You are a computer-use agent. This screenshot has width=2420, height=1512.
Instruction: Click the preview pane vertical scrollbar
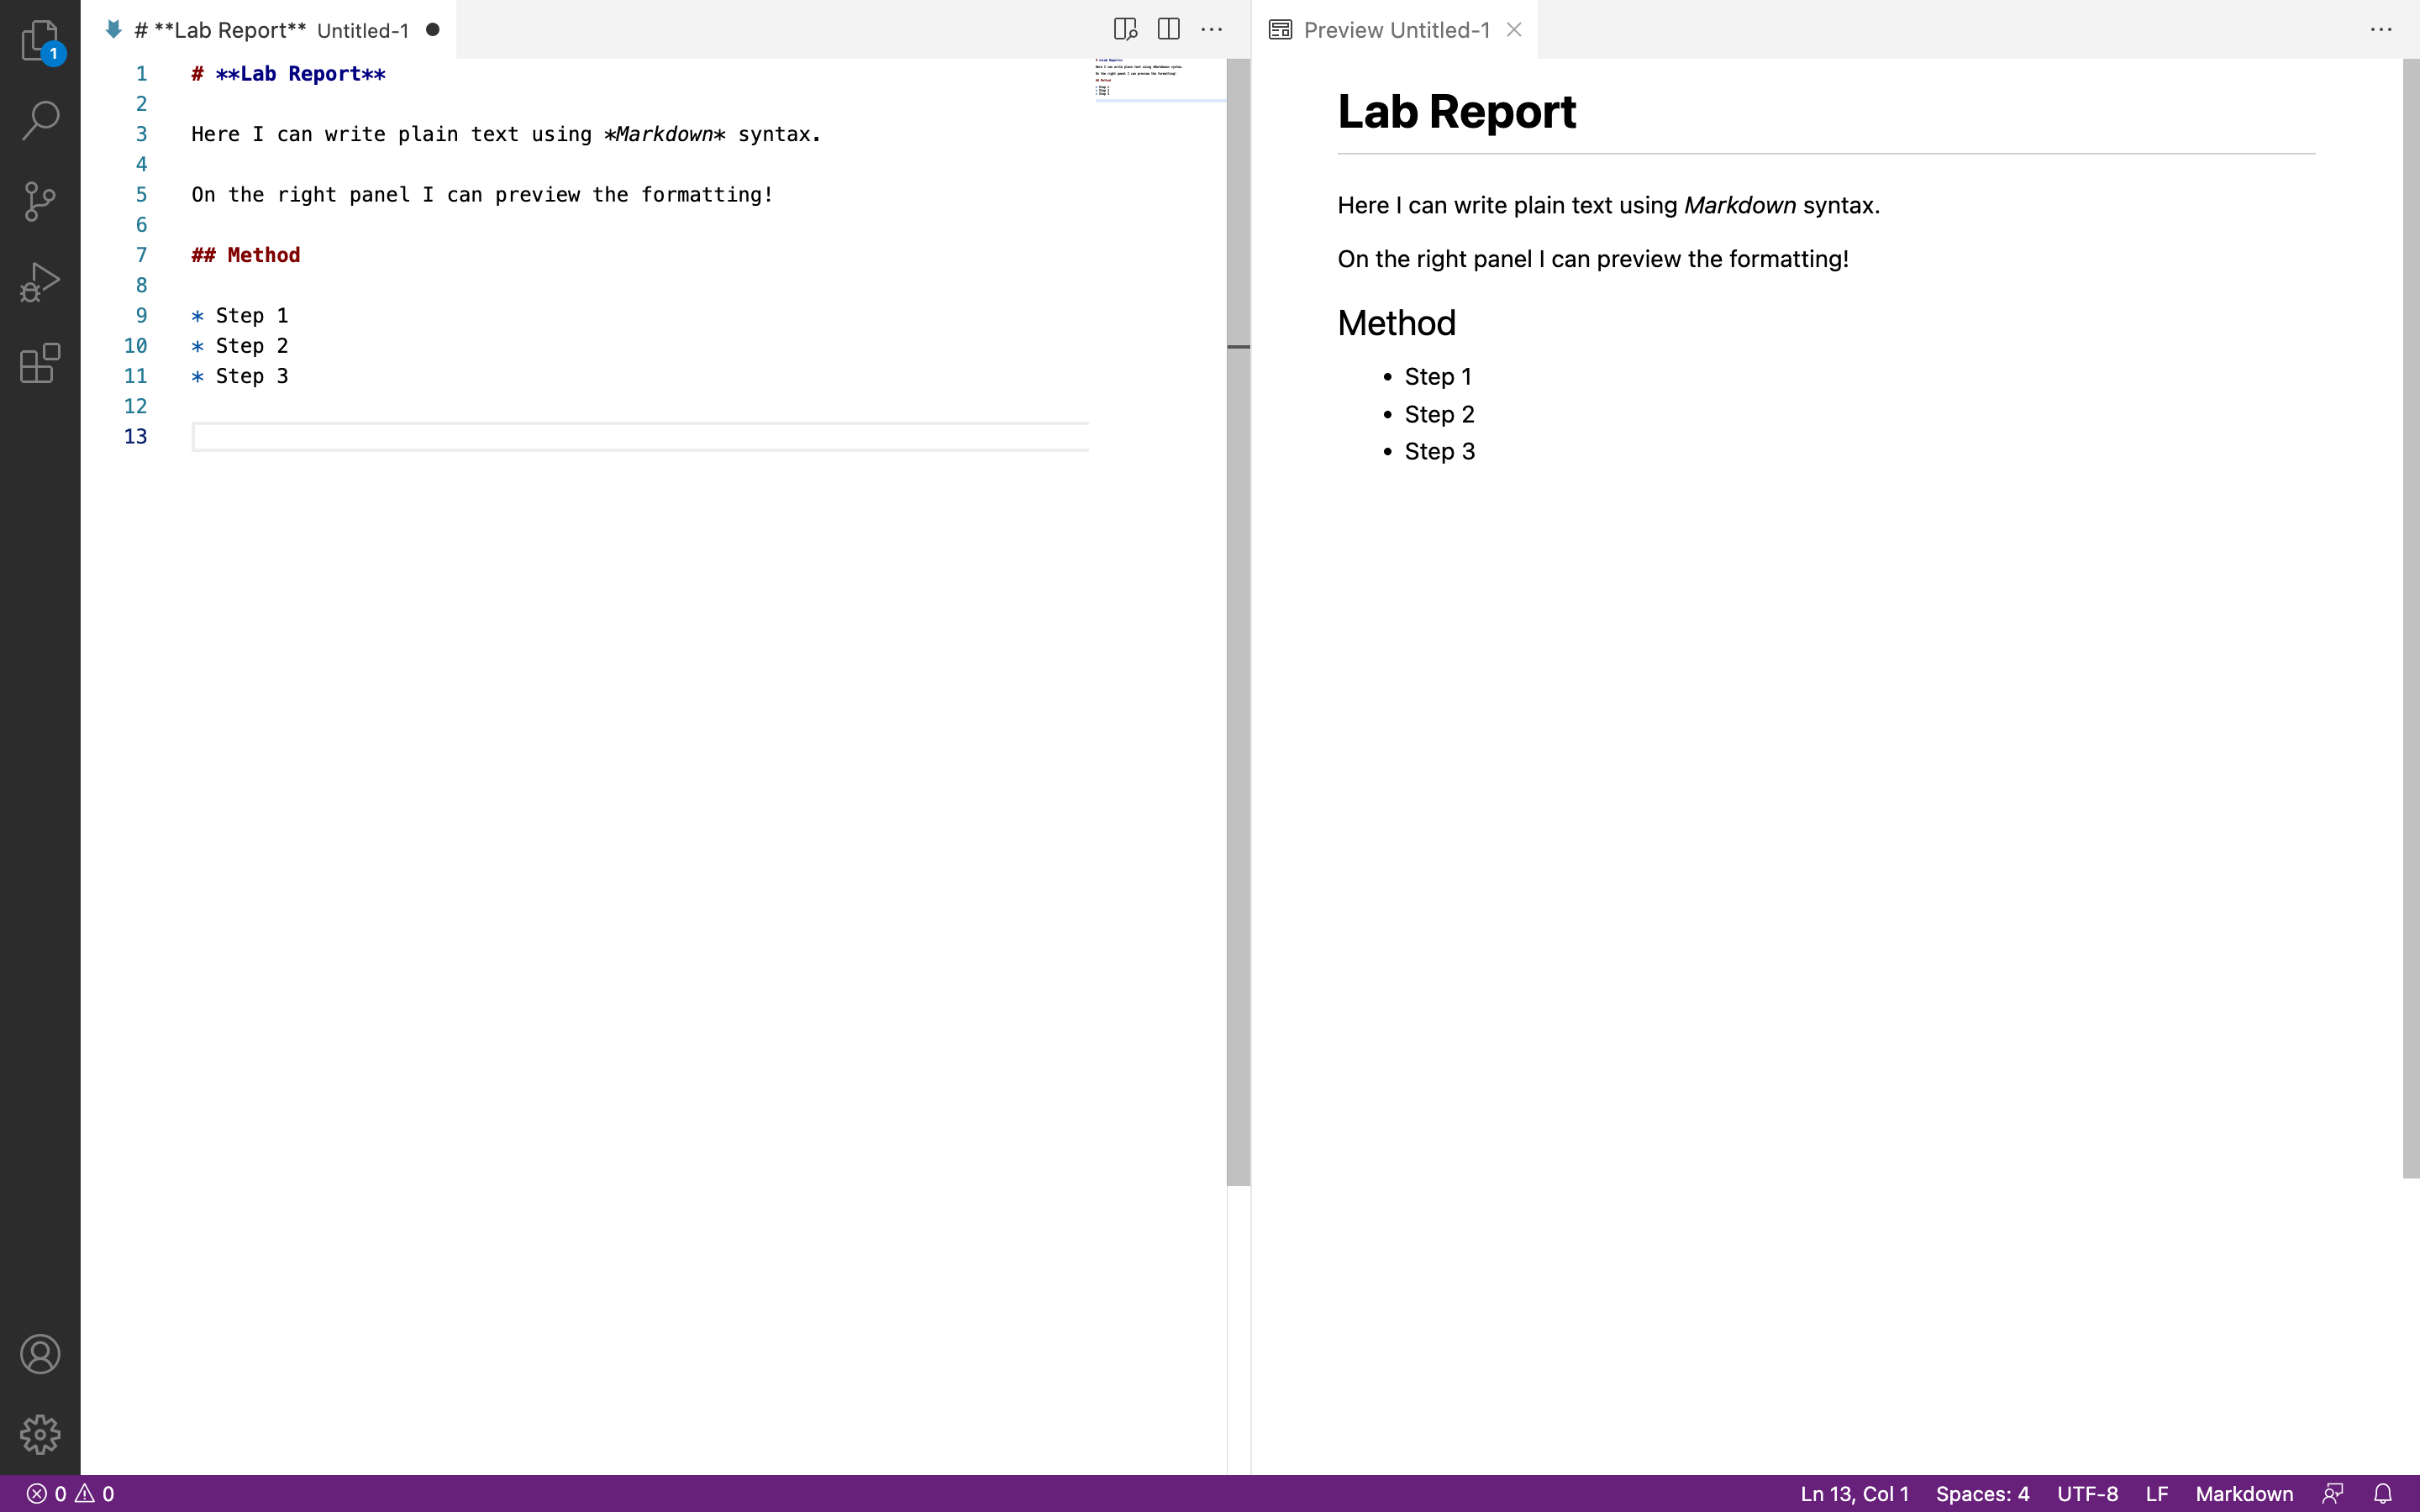pyautogui.click(x=2410, y=618)
